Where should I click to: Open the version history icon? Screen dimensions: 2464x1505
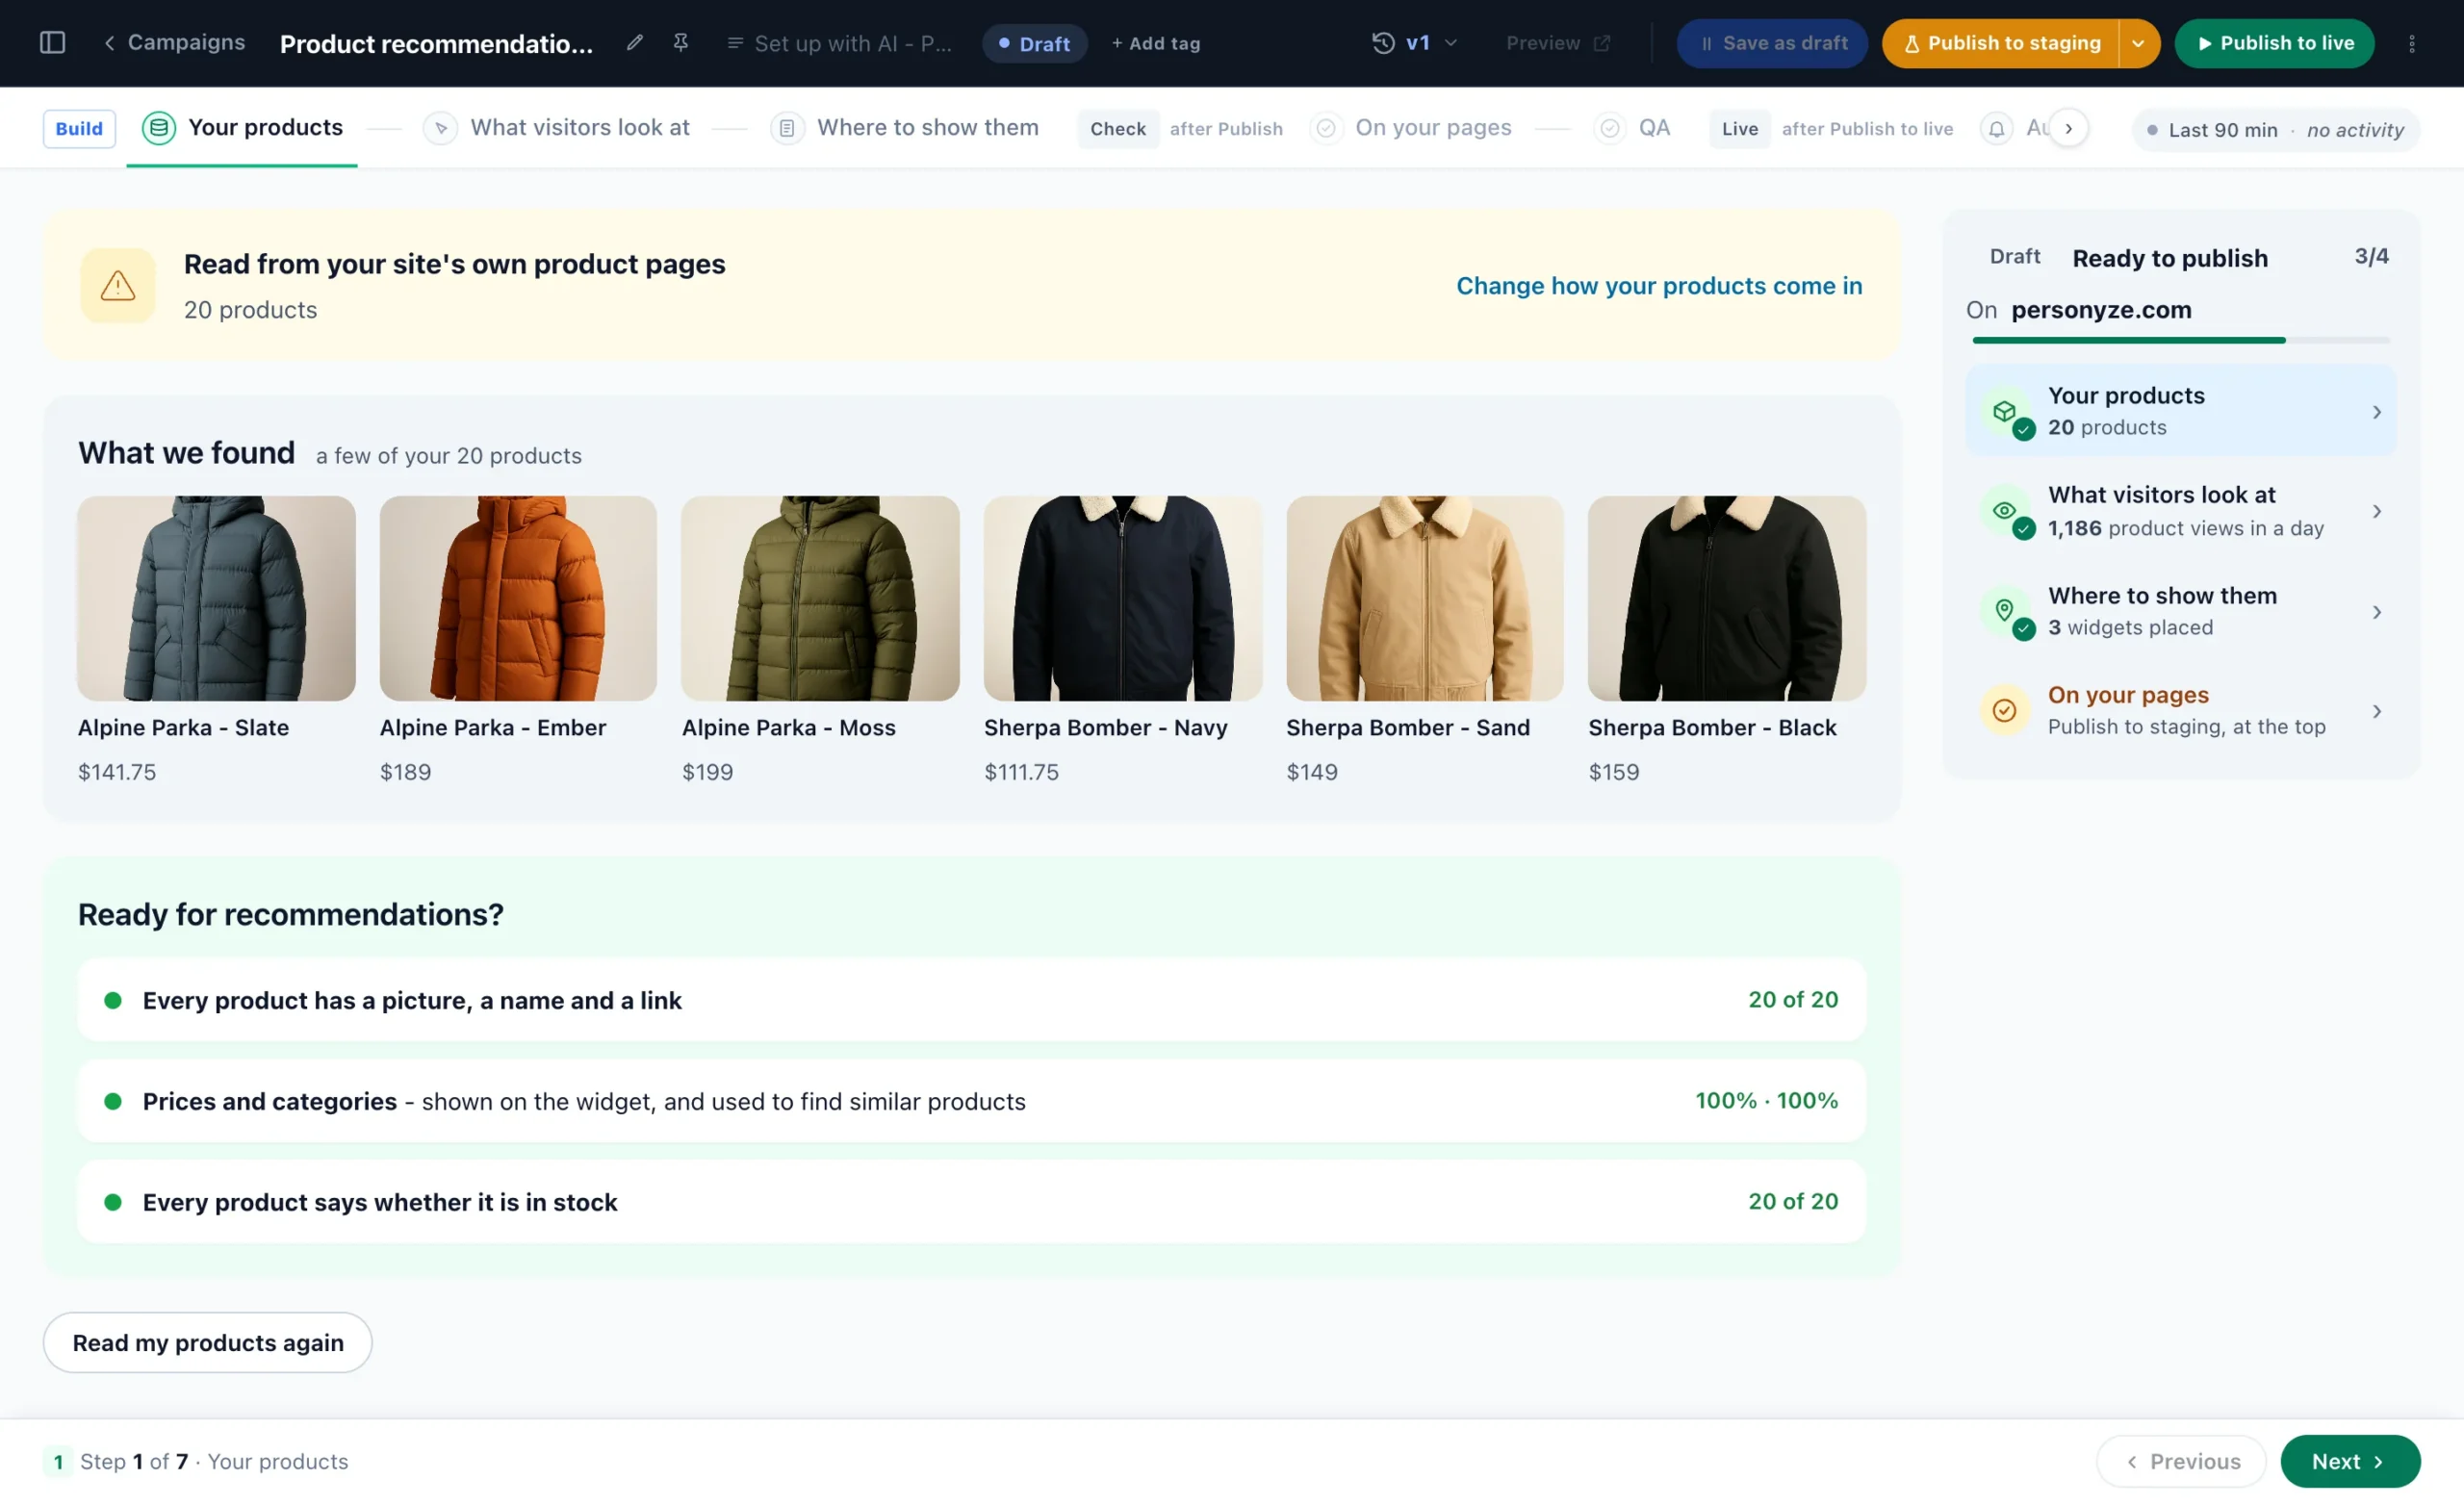[x=1383, y=43]
